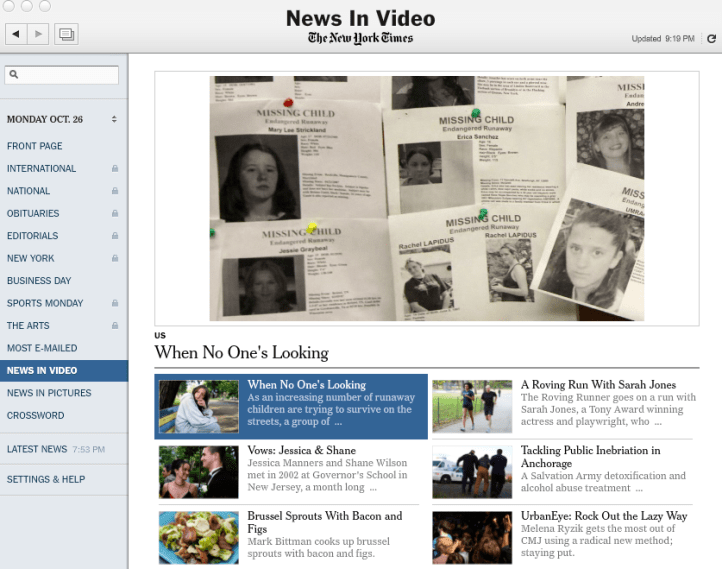Open 'A Roving Run With Sarah Jones' story
Viewport: 722px width, 569px height.
click(599, 385)
